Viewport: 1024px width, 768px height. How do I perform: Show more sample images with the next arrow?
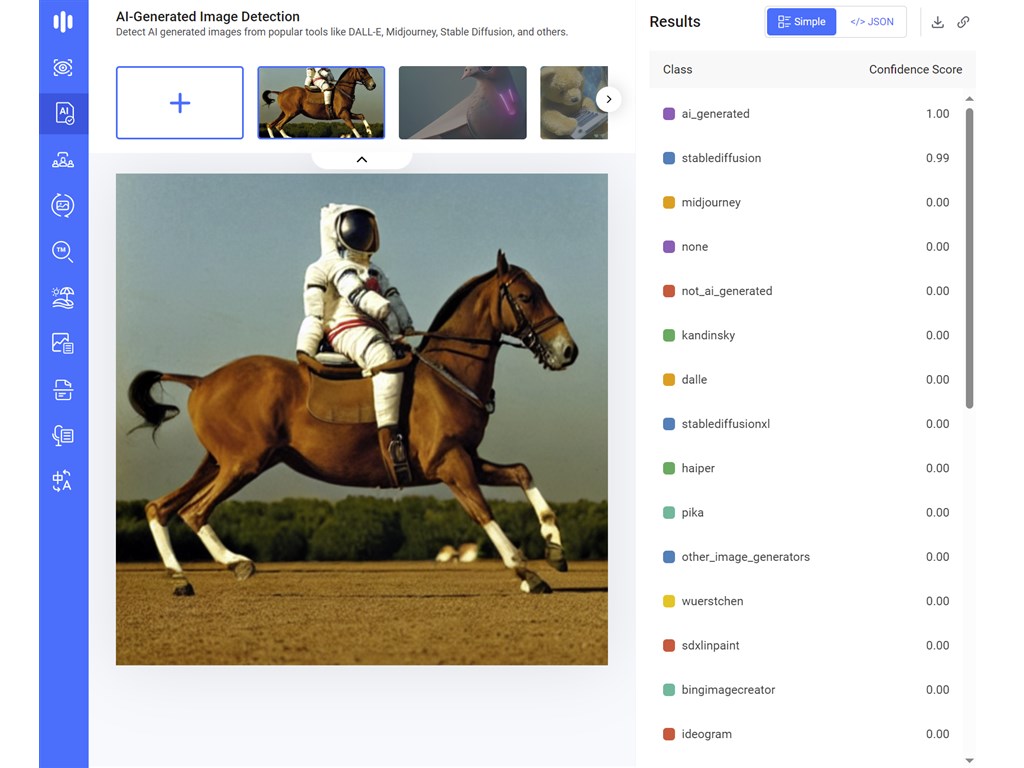pos(608,99)
